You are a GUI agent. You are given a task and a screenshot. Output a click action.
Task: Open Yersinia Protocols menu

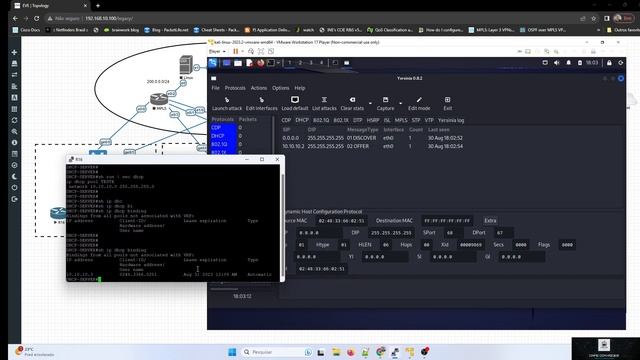point(235,88)
